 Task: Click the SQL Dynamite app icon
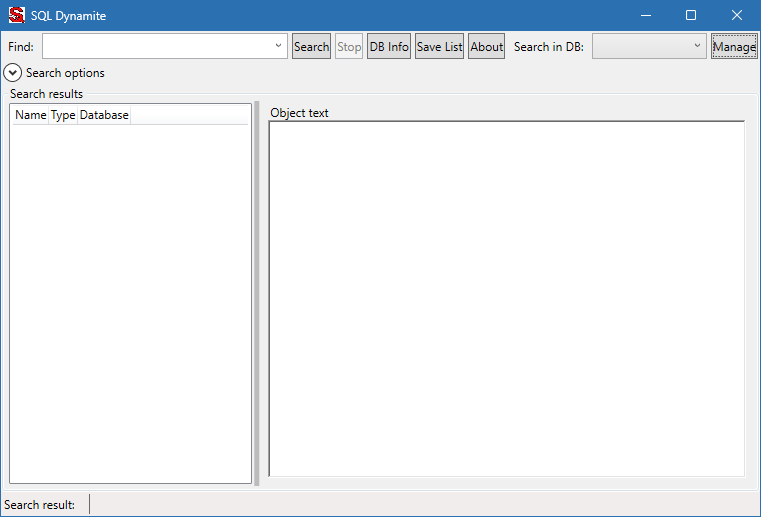tap(17, 15)
